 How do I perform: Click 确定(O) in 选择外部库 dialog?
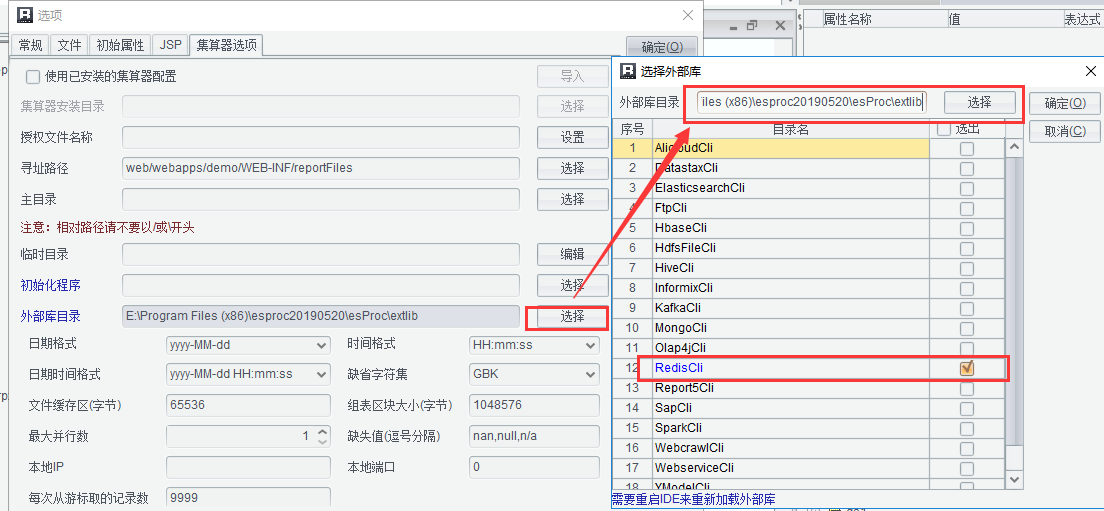[1065, 103]
